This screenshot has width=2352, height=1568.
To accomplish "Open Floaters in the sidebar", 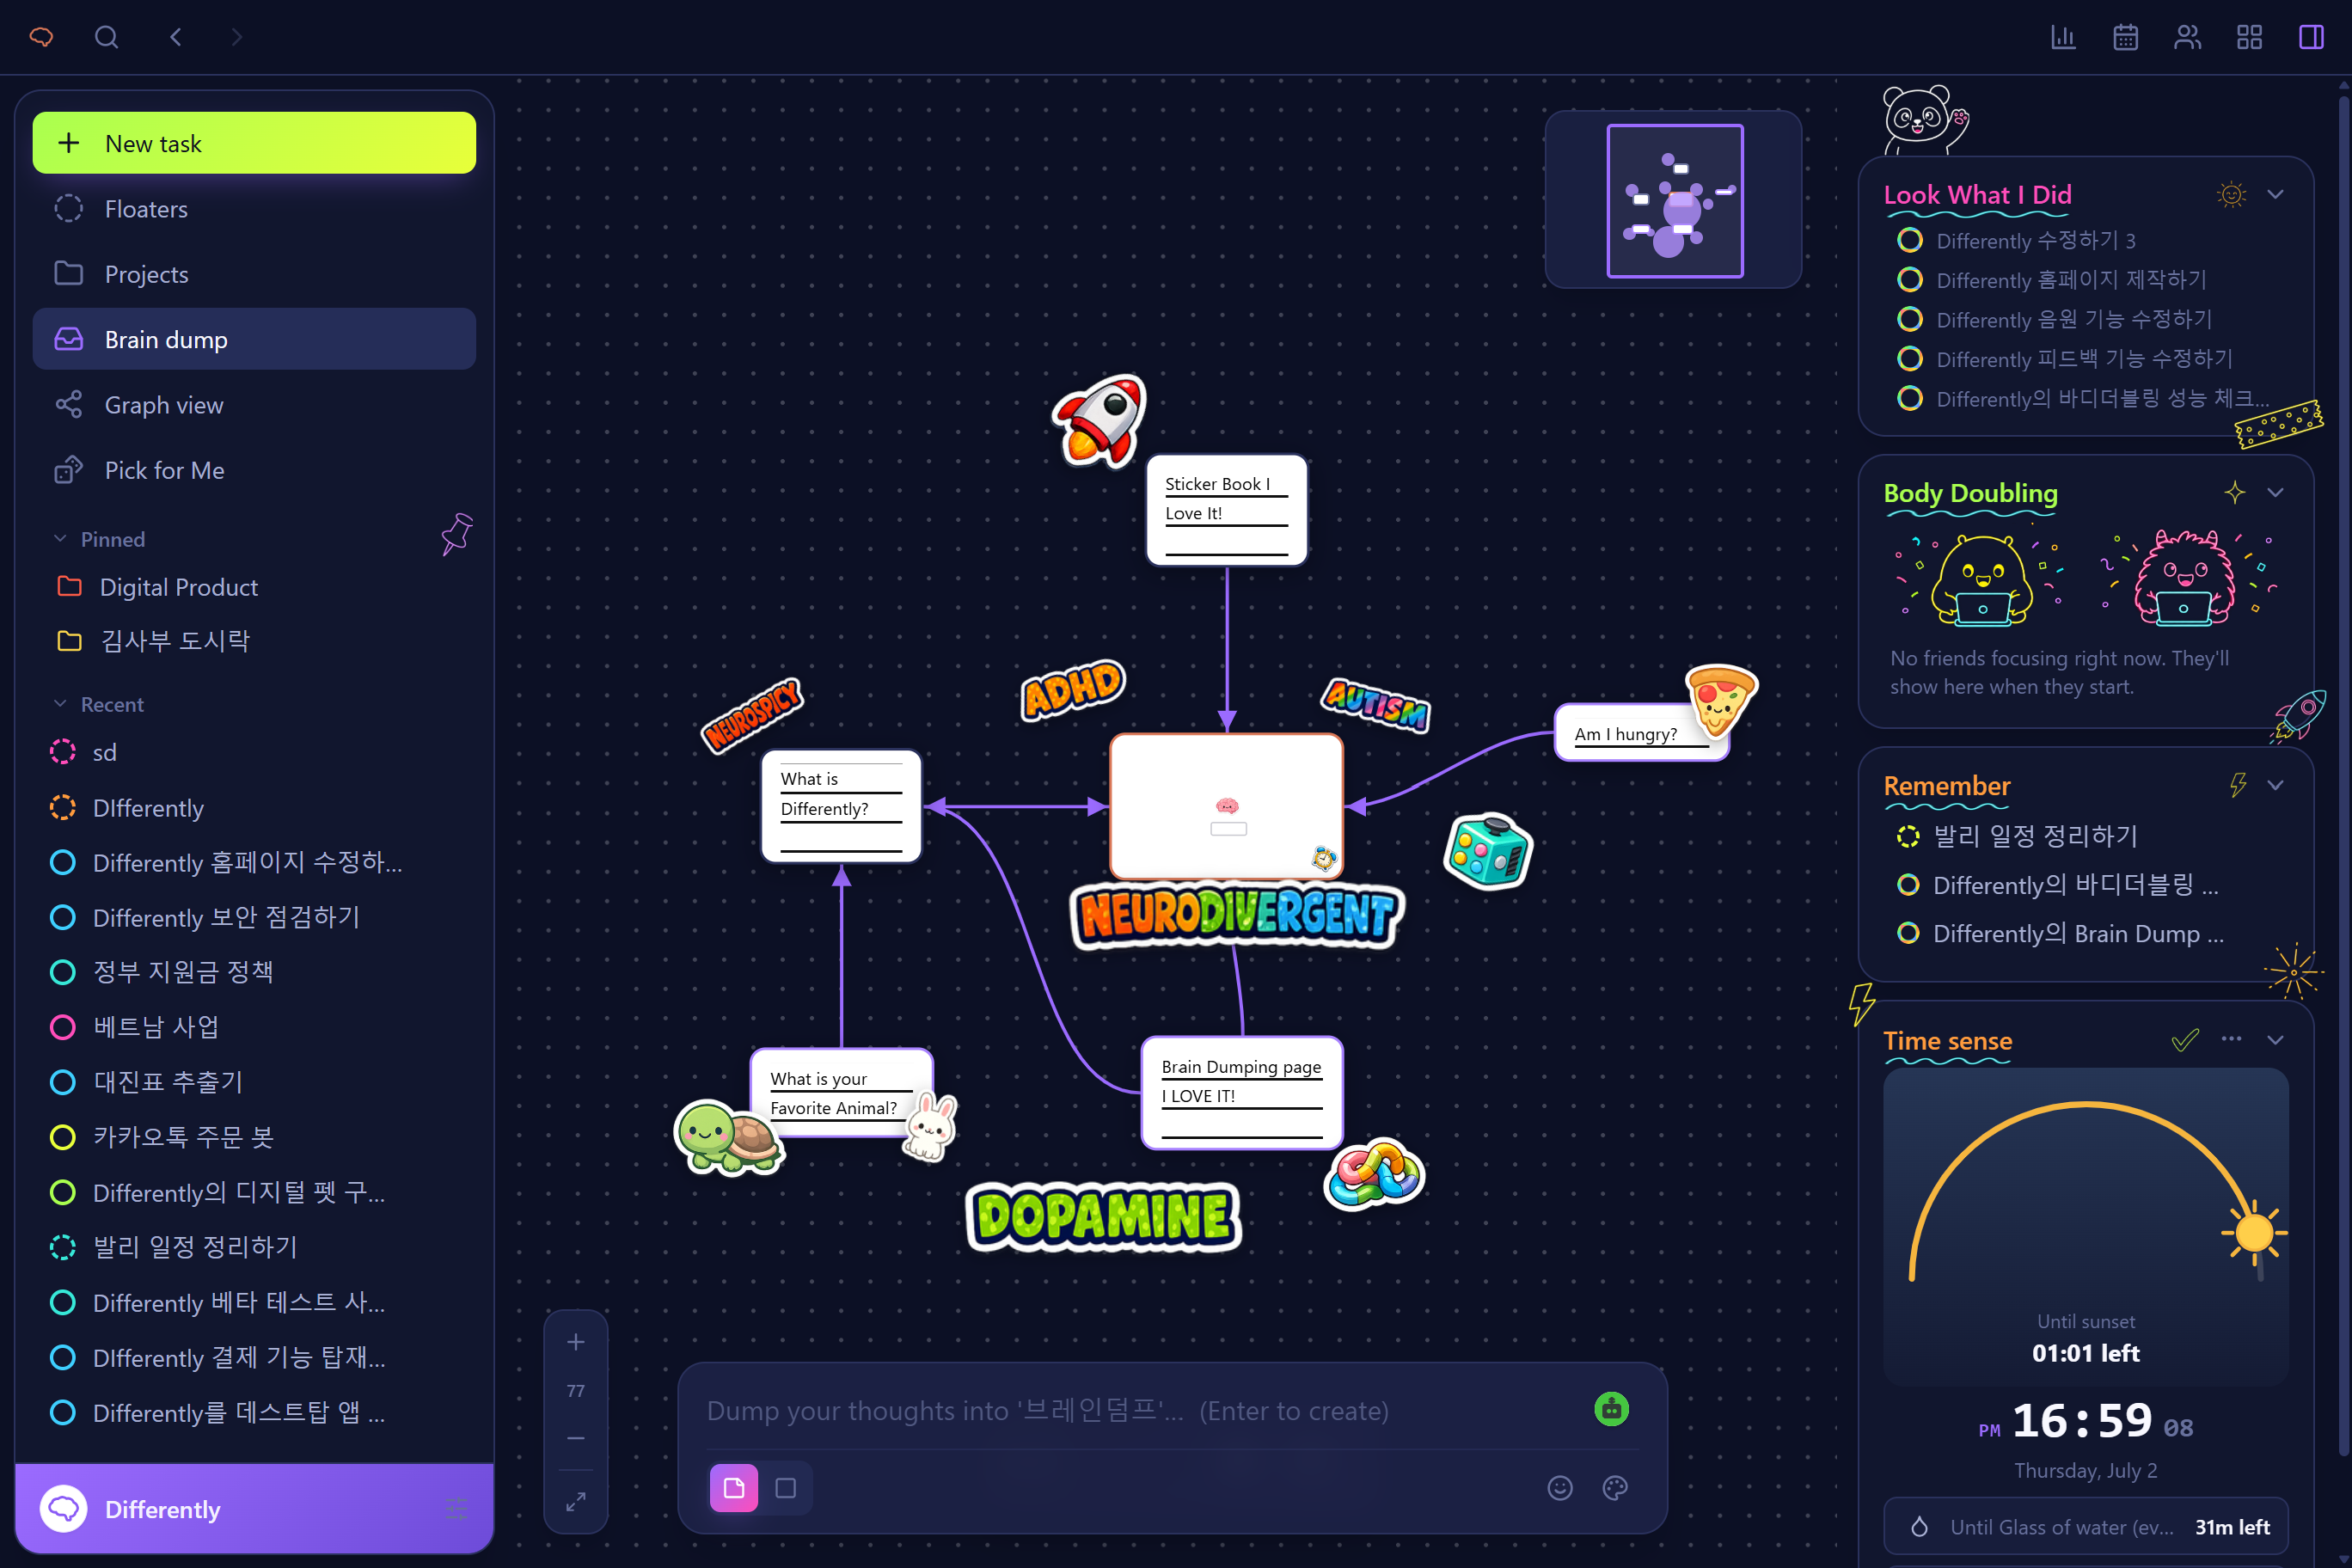I will point(254,209).
